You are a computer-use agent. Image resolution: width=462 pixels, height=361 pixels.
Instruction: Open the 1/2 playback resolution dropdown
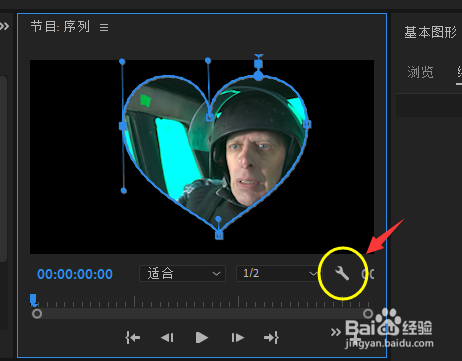click(278, 274)
